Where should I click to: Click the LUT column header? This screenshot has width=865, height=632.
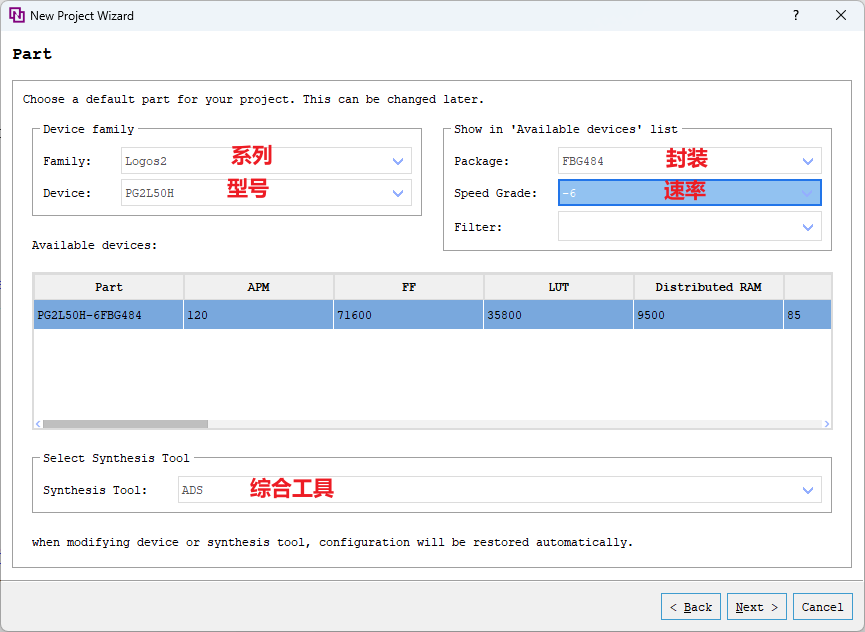pos(557,287)
